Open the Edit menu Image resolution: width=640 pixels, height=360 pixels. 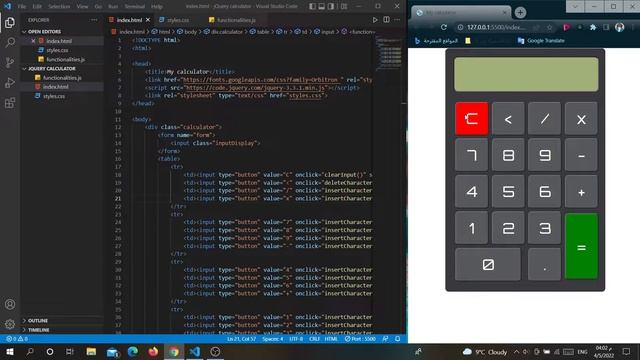pos(37,6)
